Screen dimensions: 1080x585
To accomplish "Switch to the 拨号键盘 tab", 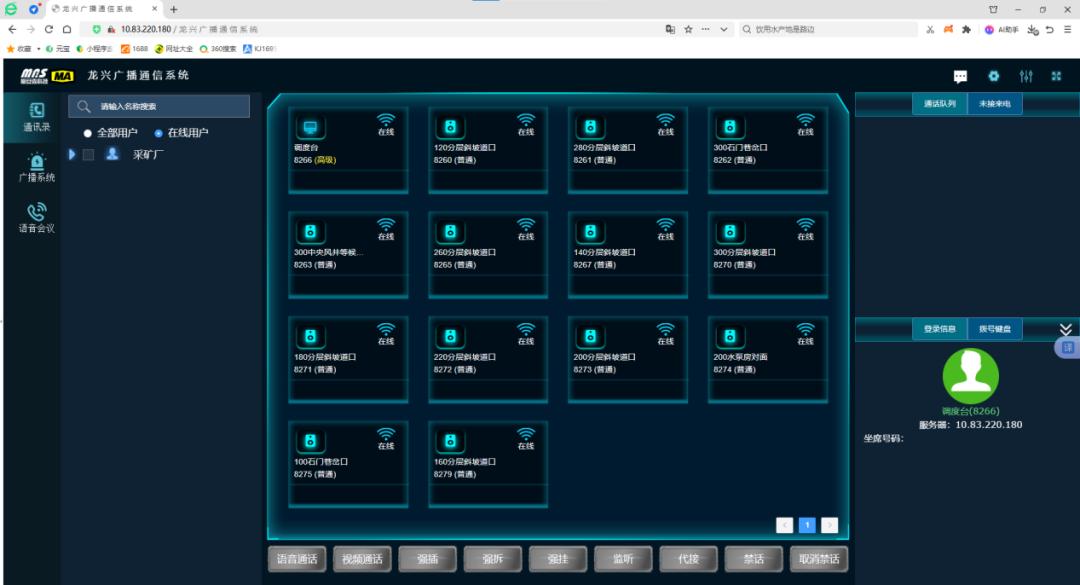I will [x=995, y=329].
